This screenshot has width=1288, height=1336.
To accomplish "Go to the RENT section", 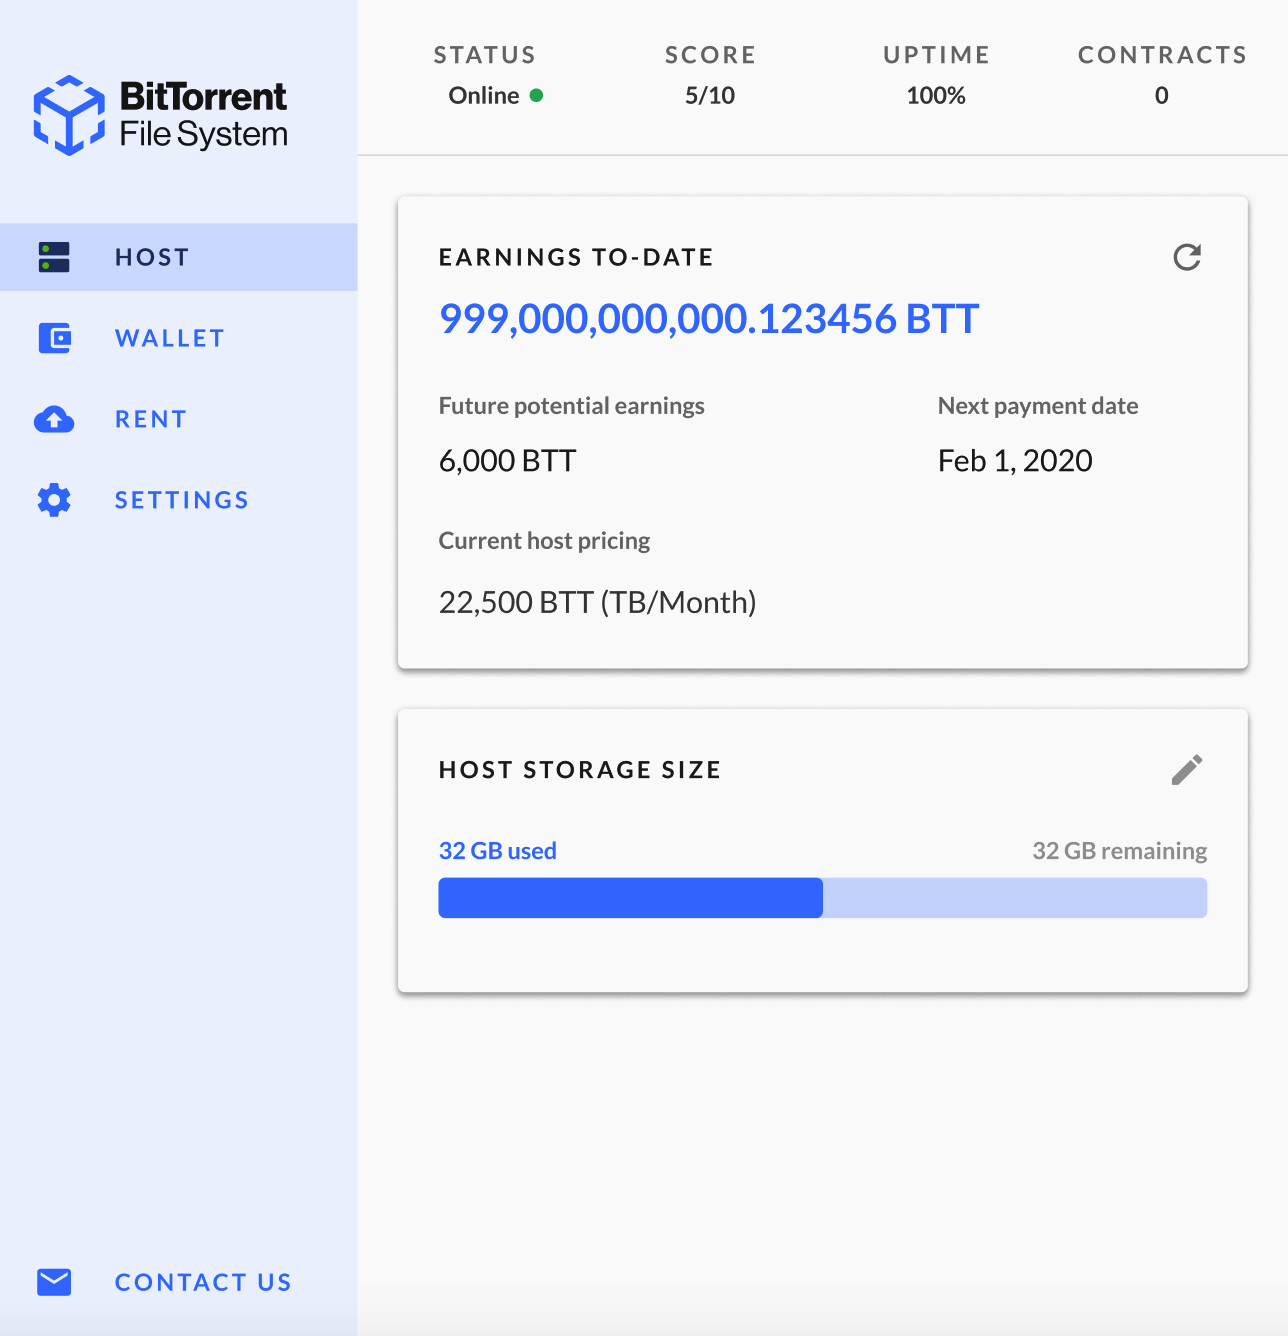I will (x=179, y=419).
